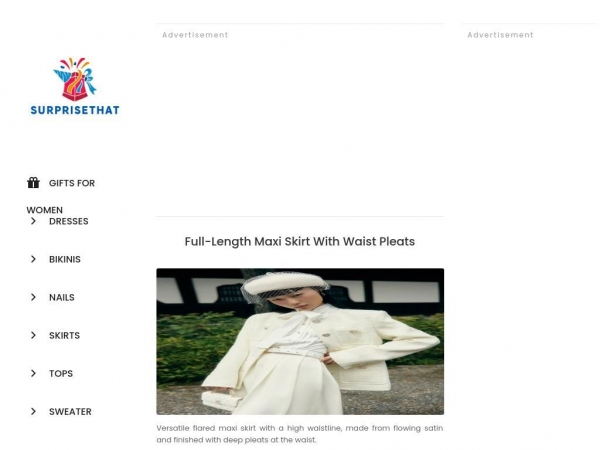Go to the BIKINIS category

[x=65, y=259]
